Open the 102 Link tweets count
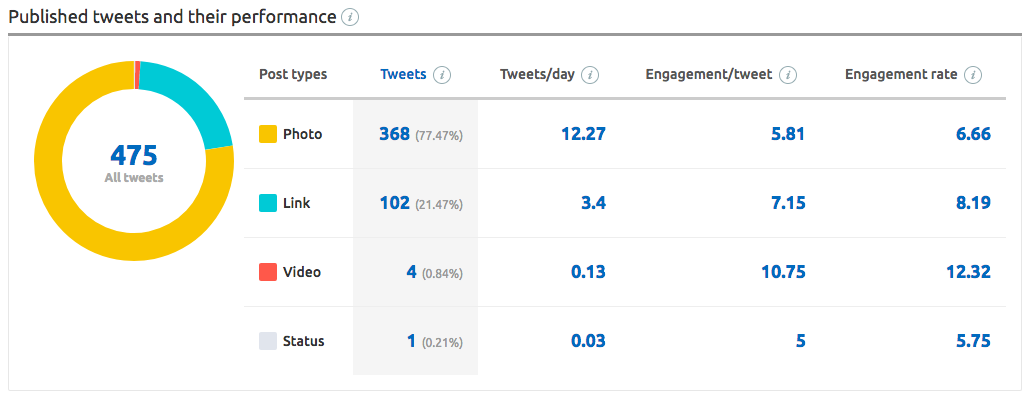 click(x=395, y=204)
